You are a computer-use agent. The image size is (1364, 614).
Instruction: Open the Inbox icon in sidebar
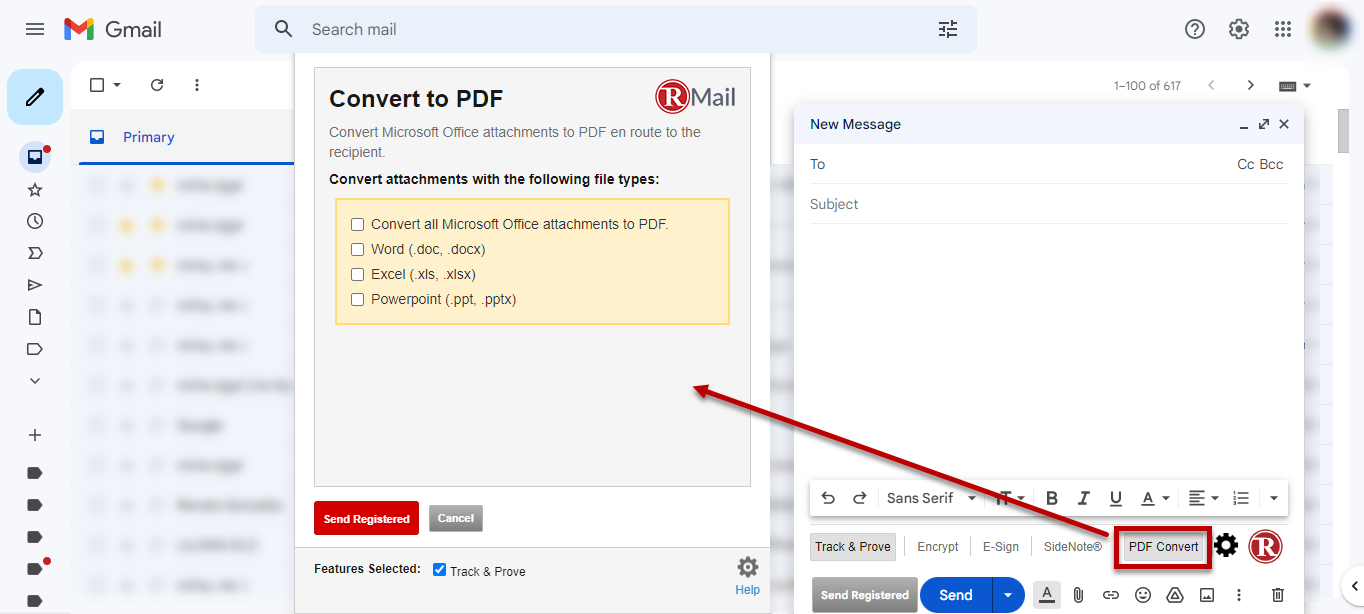point(35,157)
